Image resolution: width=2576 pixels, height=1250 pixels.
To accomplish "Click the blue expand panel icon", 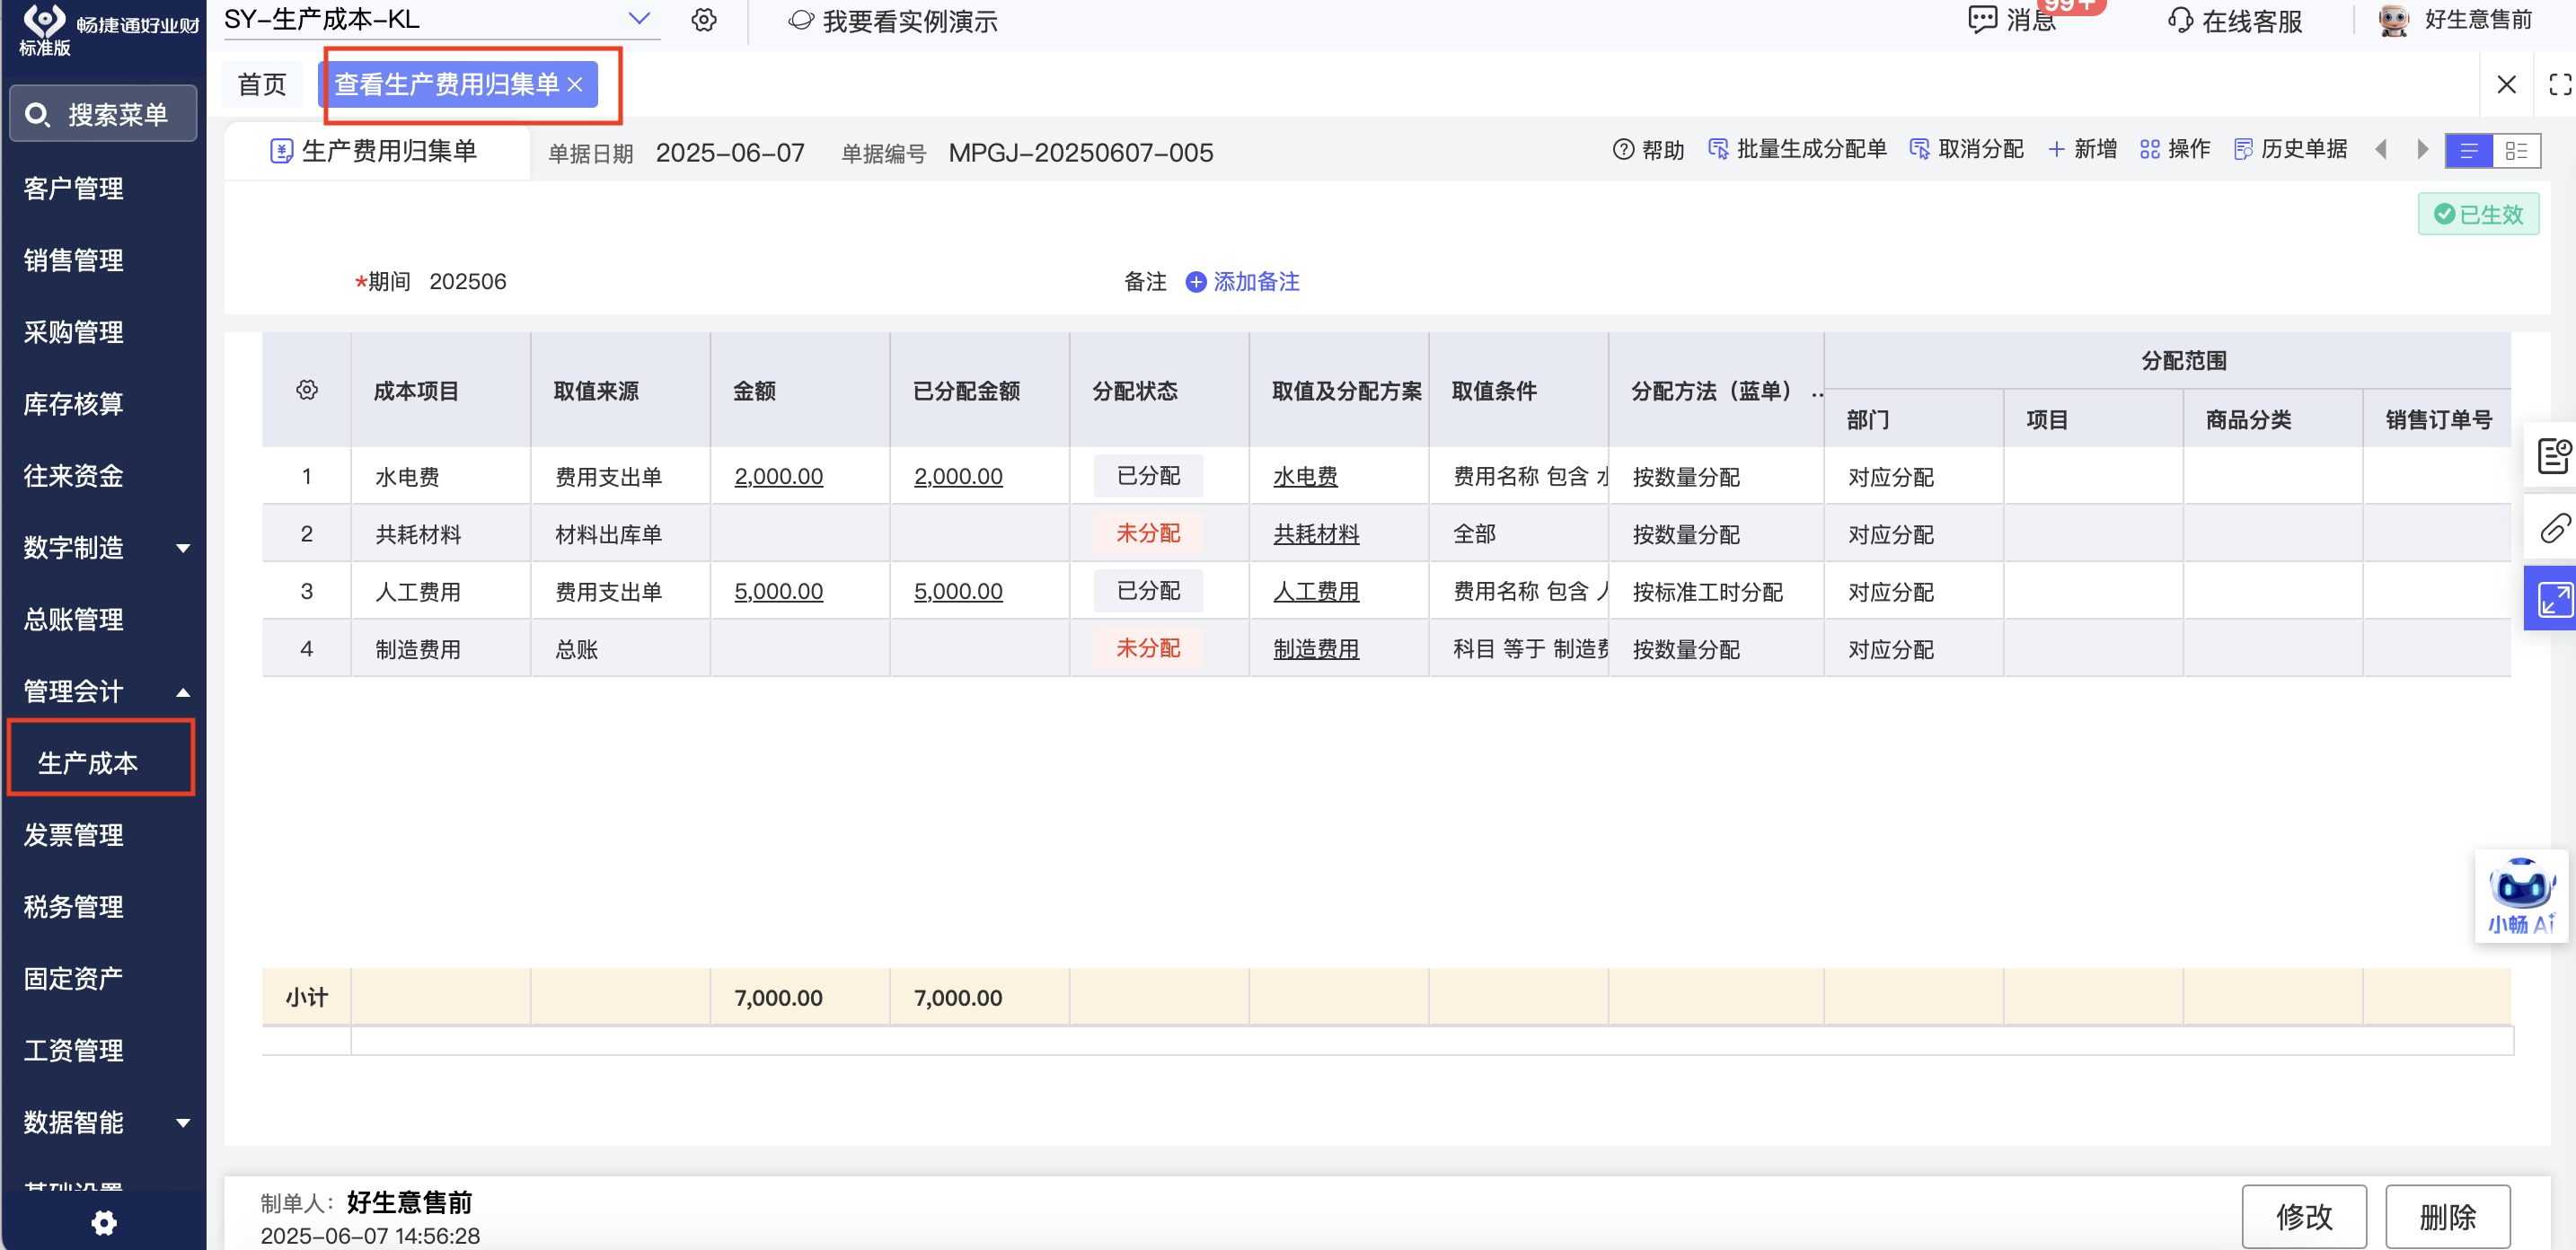I will [x=2554, y=599].
